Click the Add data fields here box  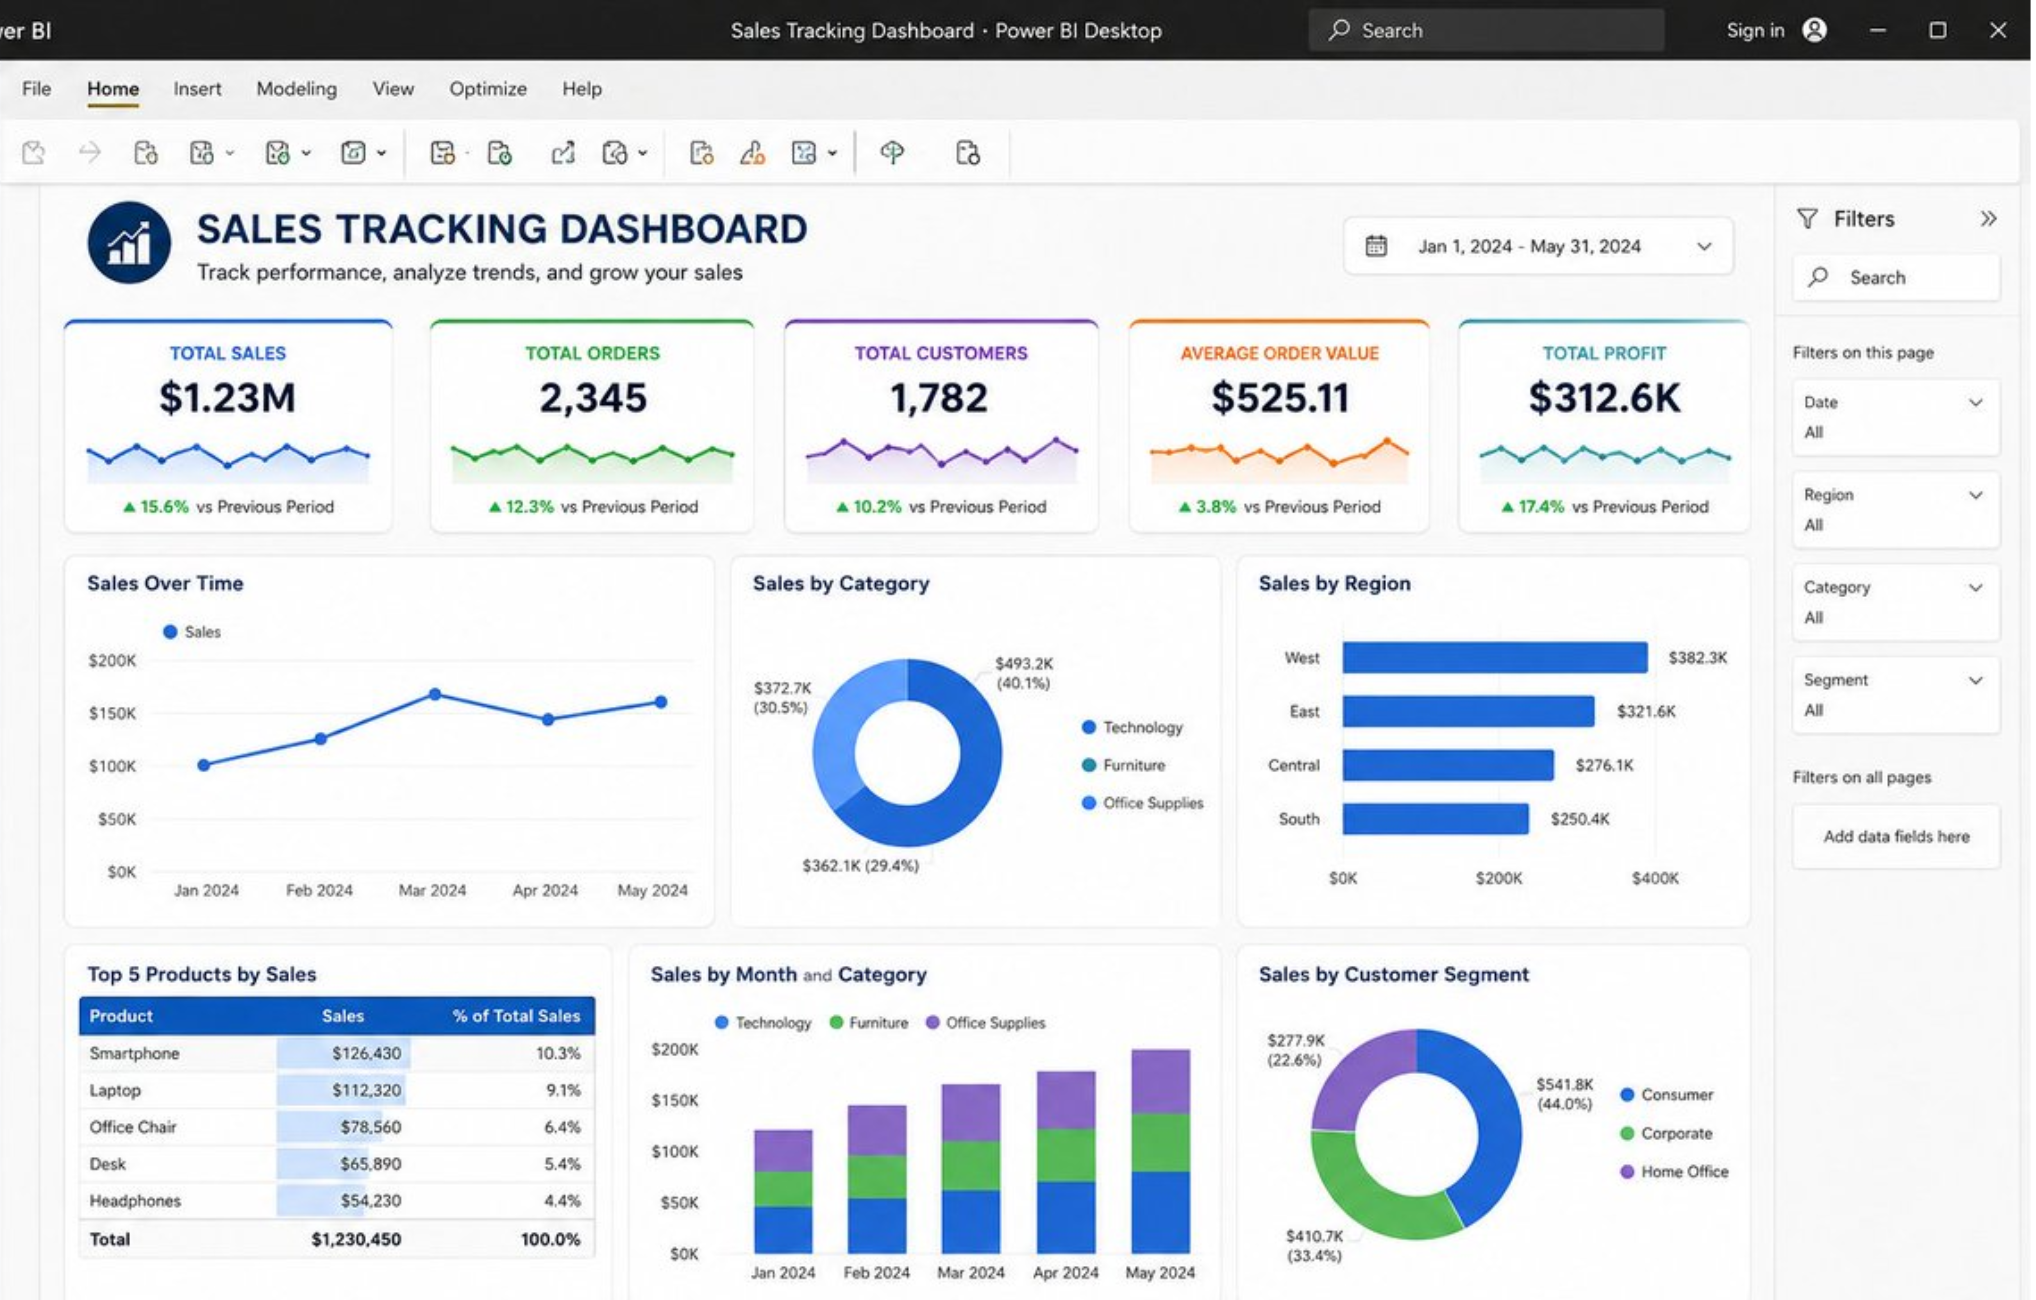1896,836
